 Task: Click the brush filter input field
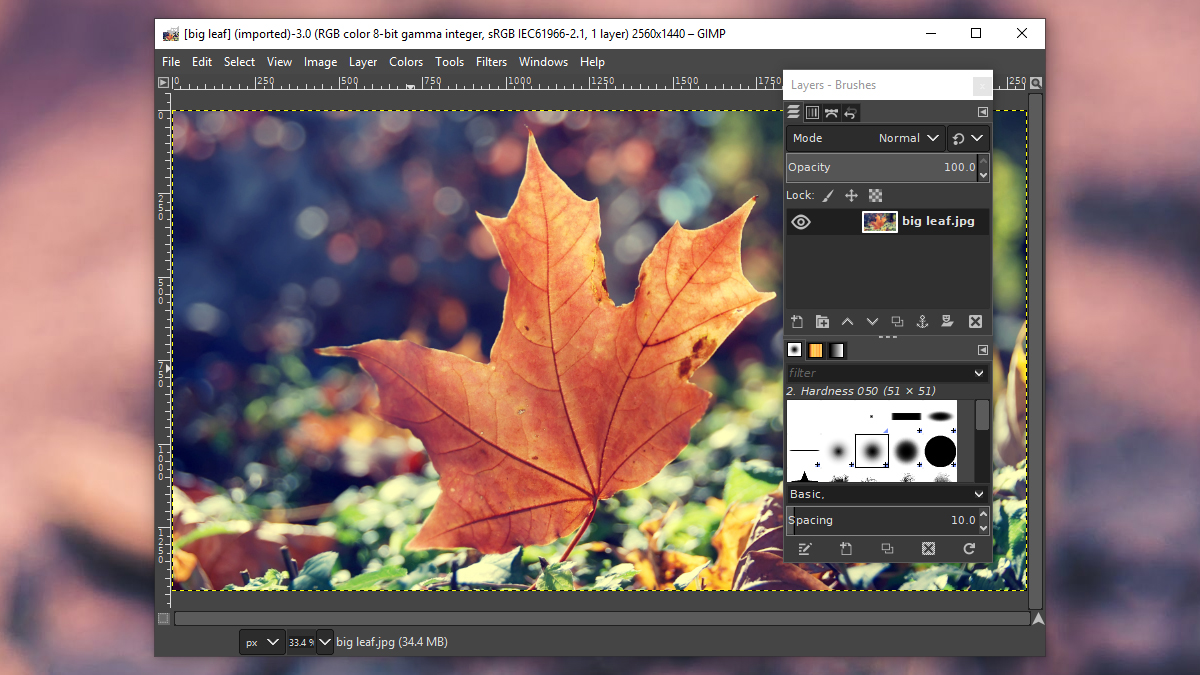[x=878, y=373]
